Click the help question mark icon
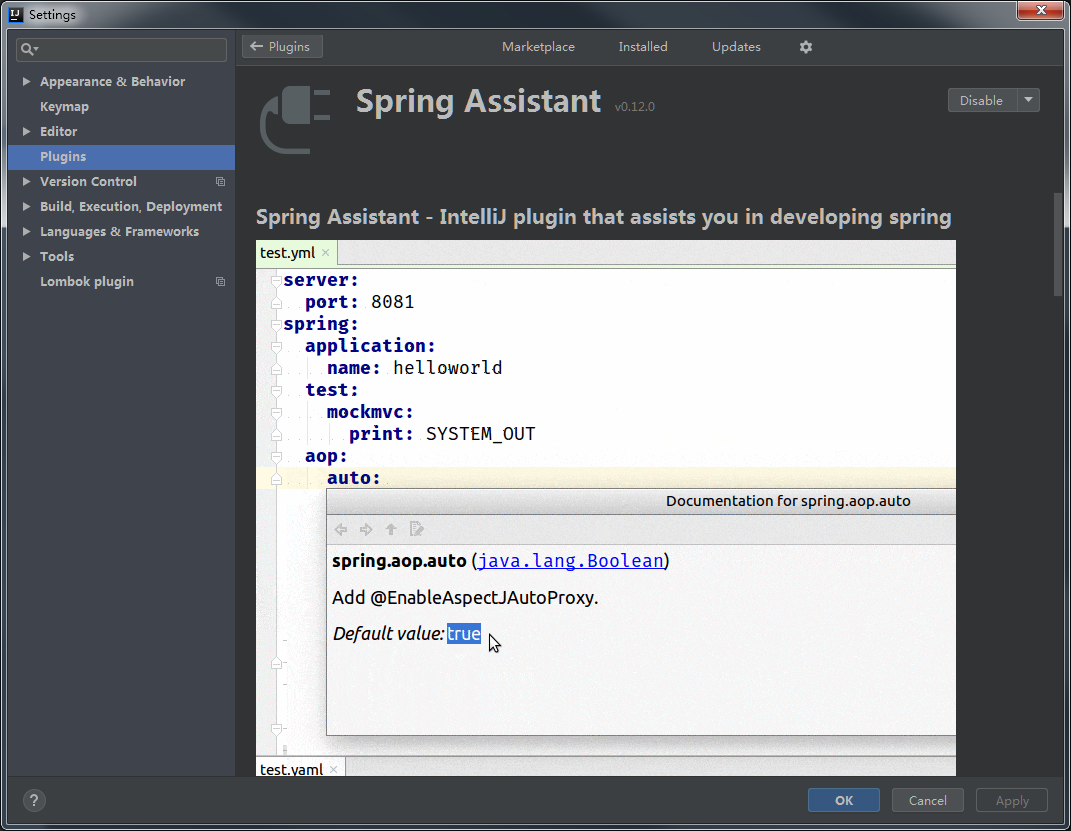 coord(34,800)
